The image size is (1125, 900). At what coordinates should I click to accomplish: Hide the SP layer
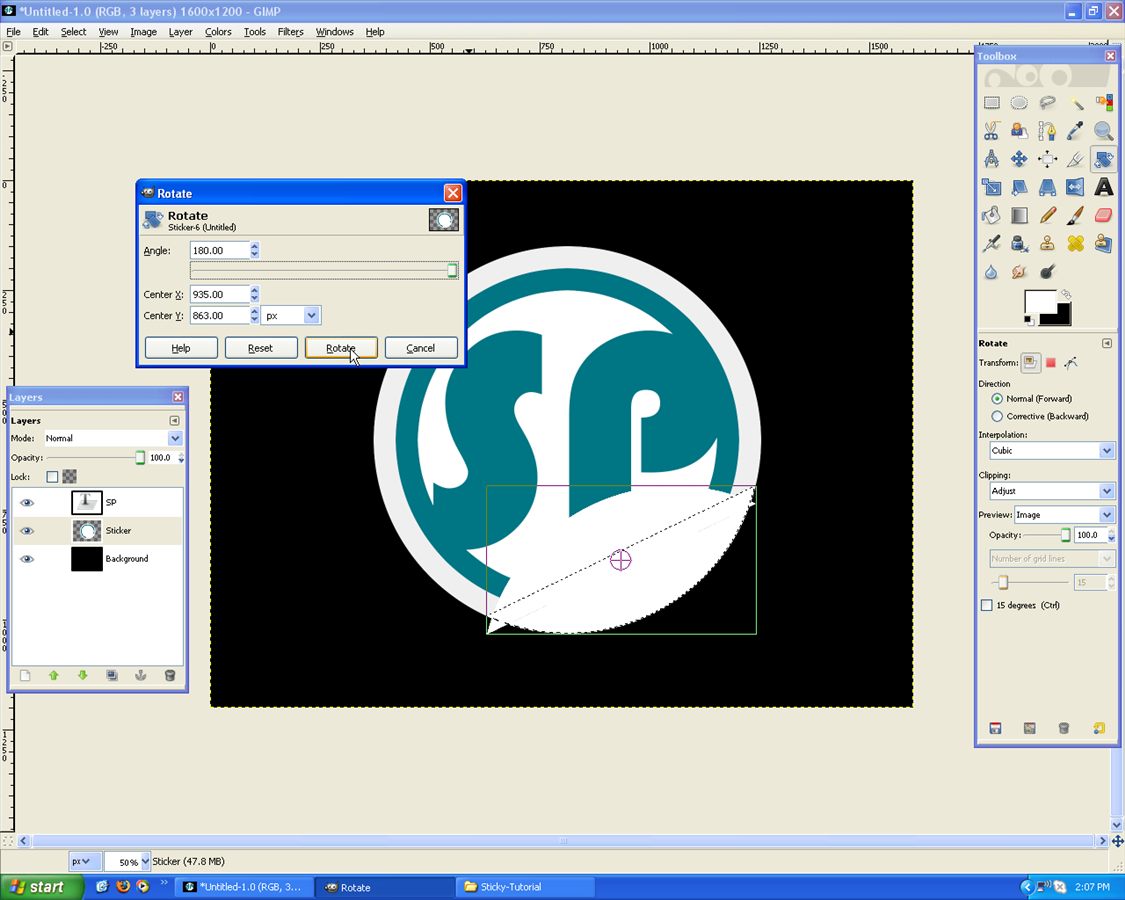tap(27, 502)
